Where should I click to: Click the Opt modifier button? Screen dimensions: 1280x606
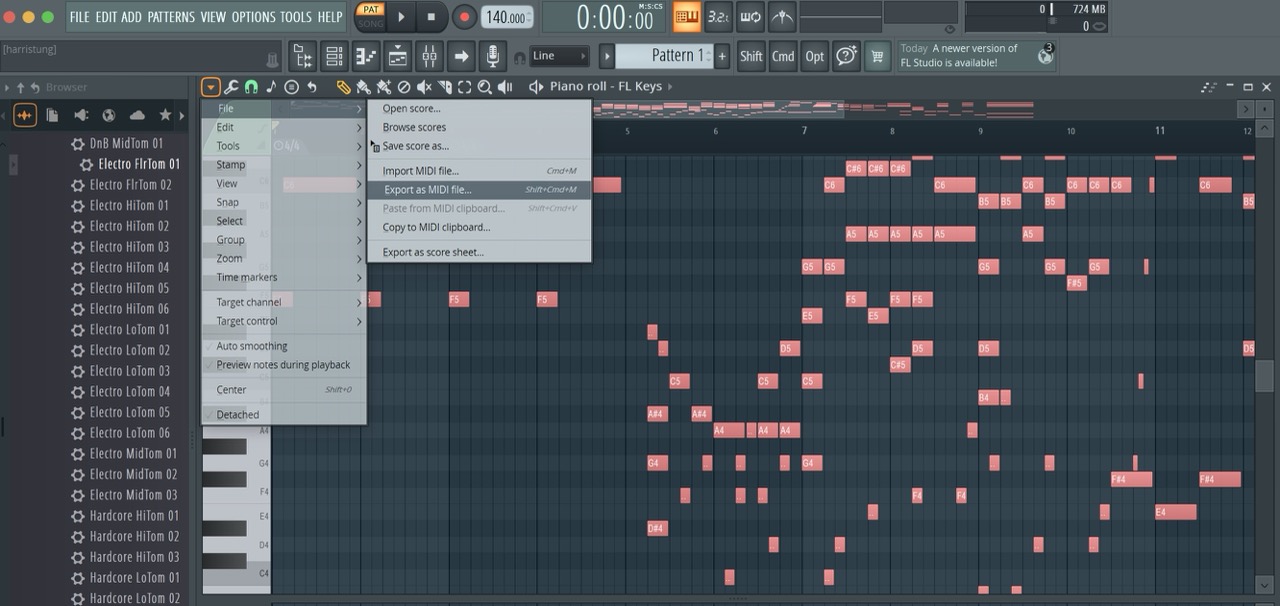(x=815, y=56)
